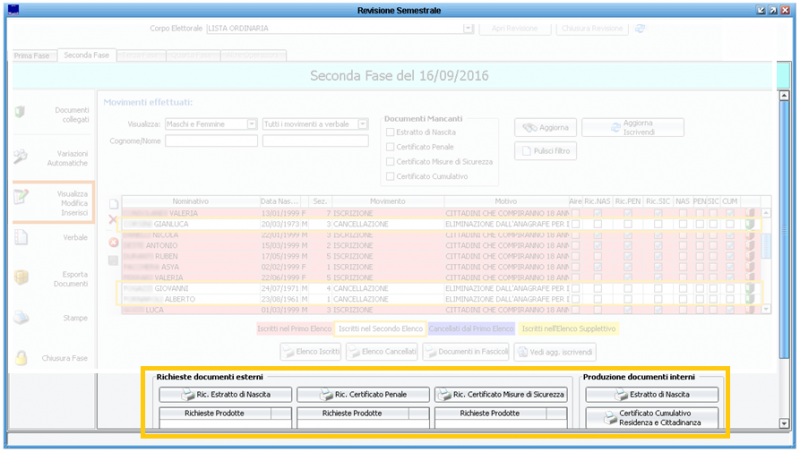800x452 pixels.
Task: Check the Certificato Cumulativo missing-document option
Action: pyautogui.click(x=390, y=176)
